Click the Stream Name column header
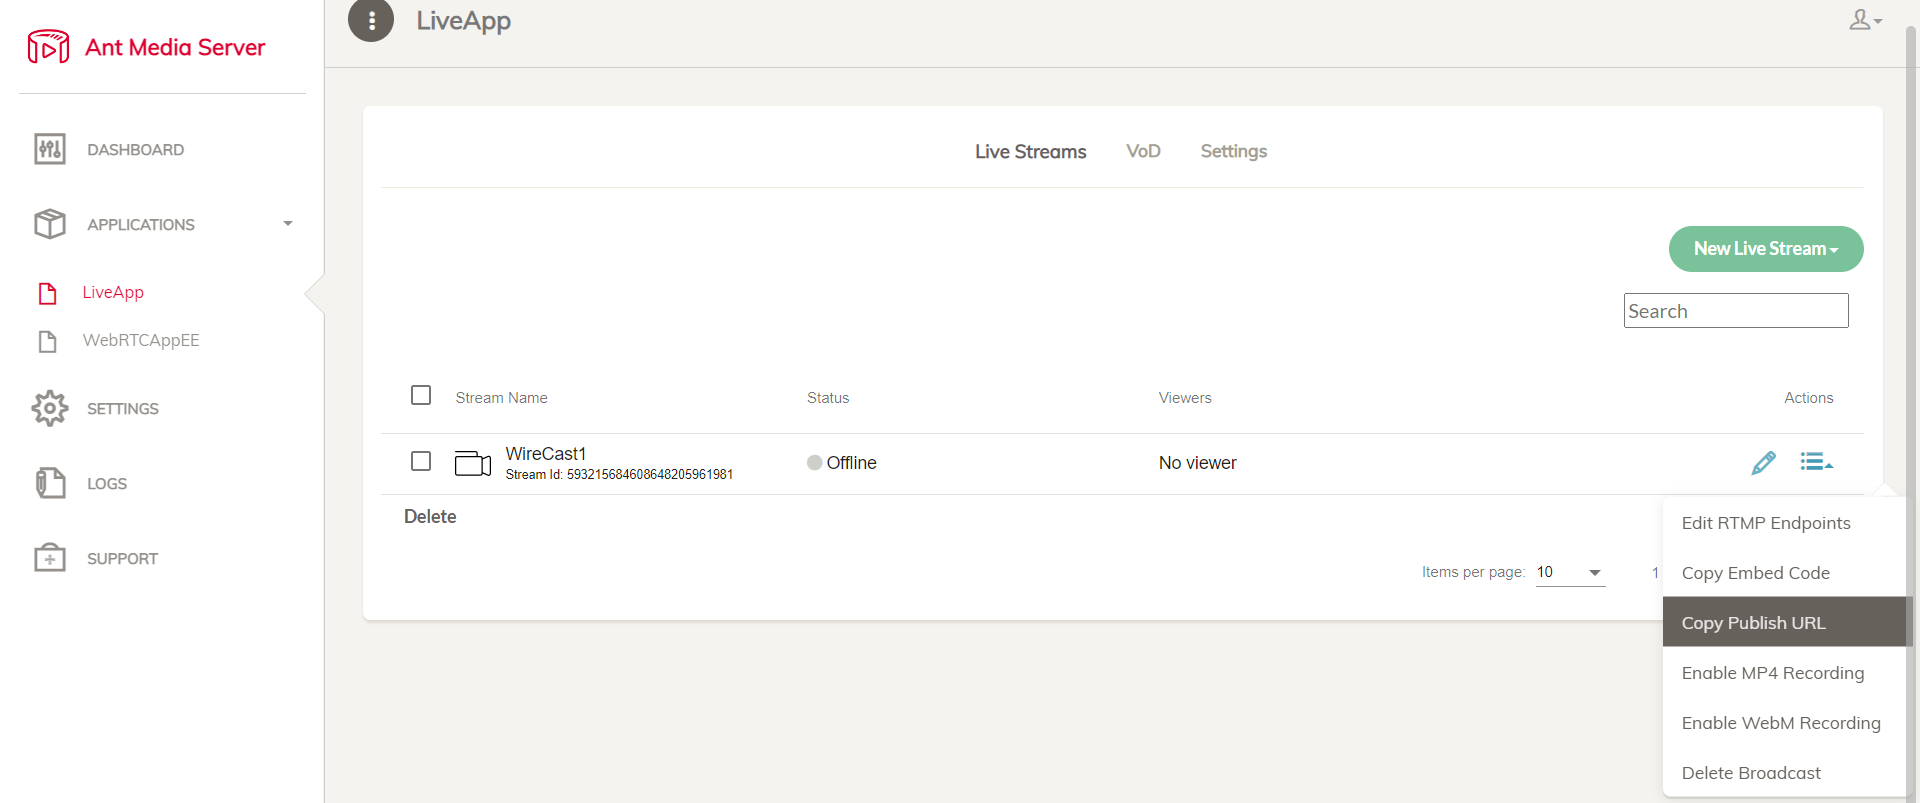This screenshot has width=1920, height=803. (x=501, y=398)
